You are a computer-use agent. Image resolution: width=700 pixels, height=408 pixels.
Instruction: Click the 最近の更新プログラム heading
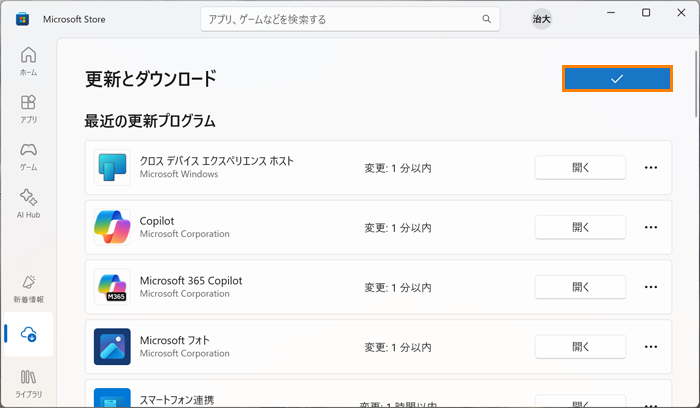point(150,121)
